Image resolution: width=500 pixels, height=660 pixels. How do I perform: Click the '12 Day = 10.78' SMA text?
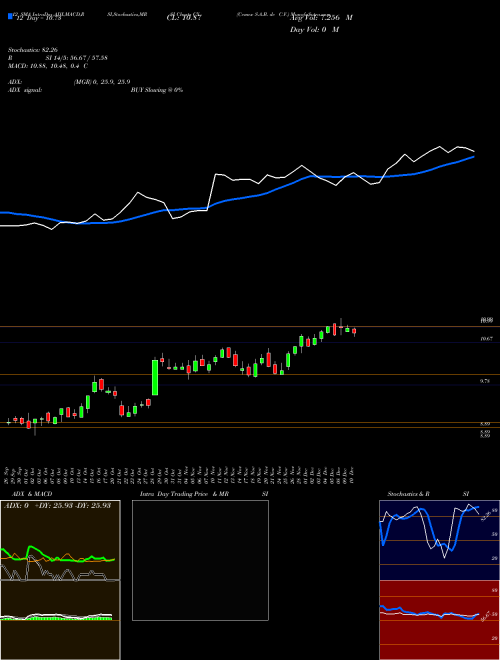point(37,18)
